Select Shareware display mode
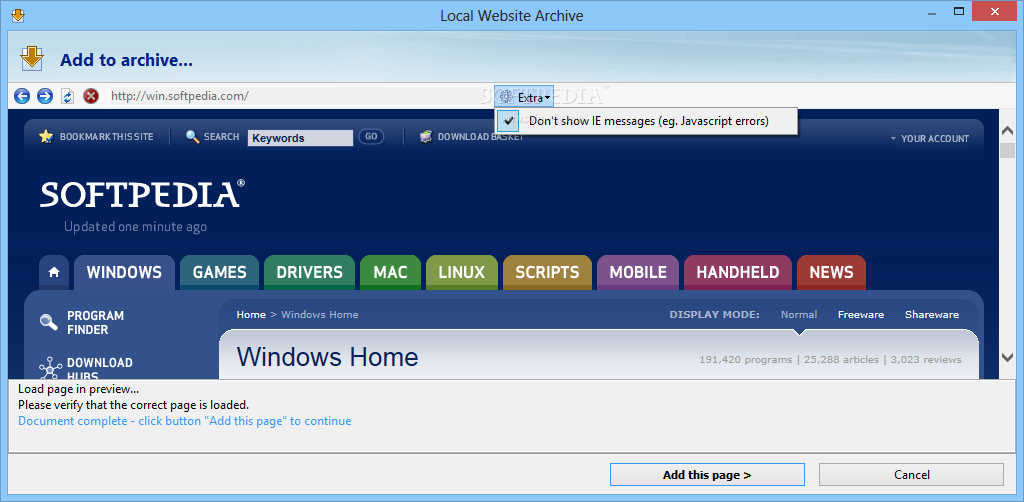This screenshot has width=1024, height=502. 932,315
